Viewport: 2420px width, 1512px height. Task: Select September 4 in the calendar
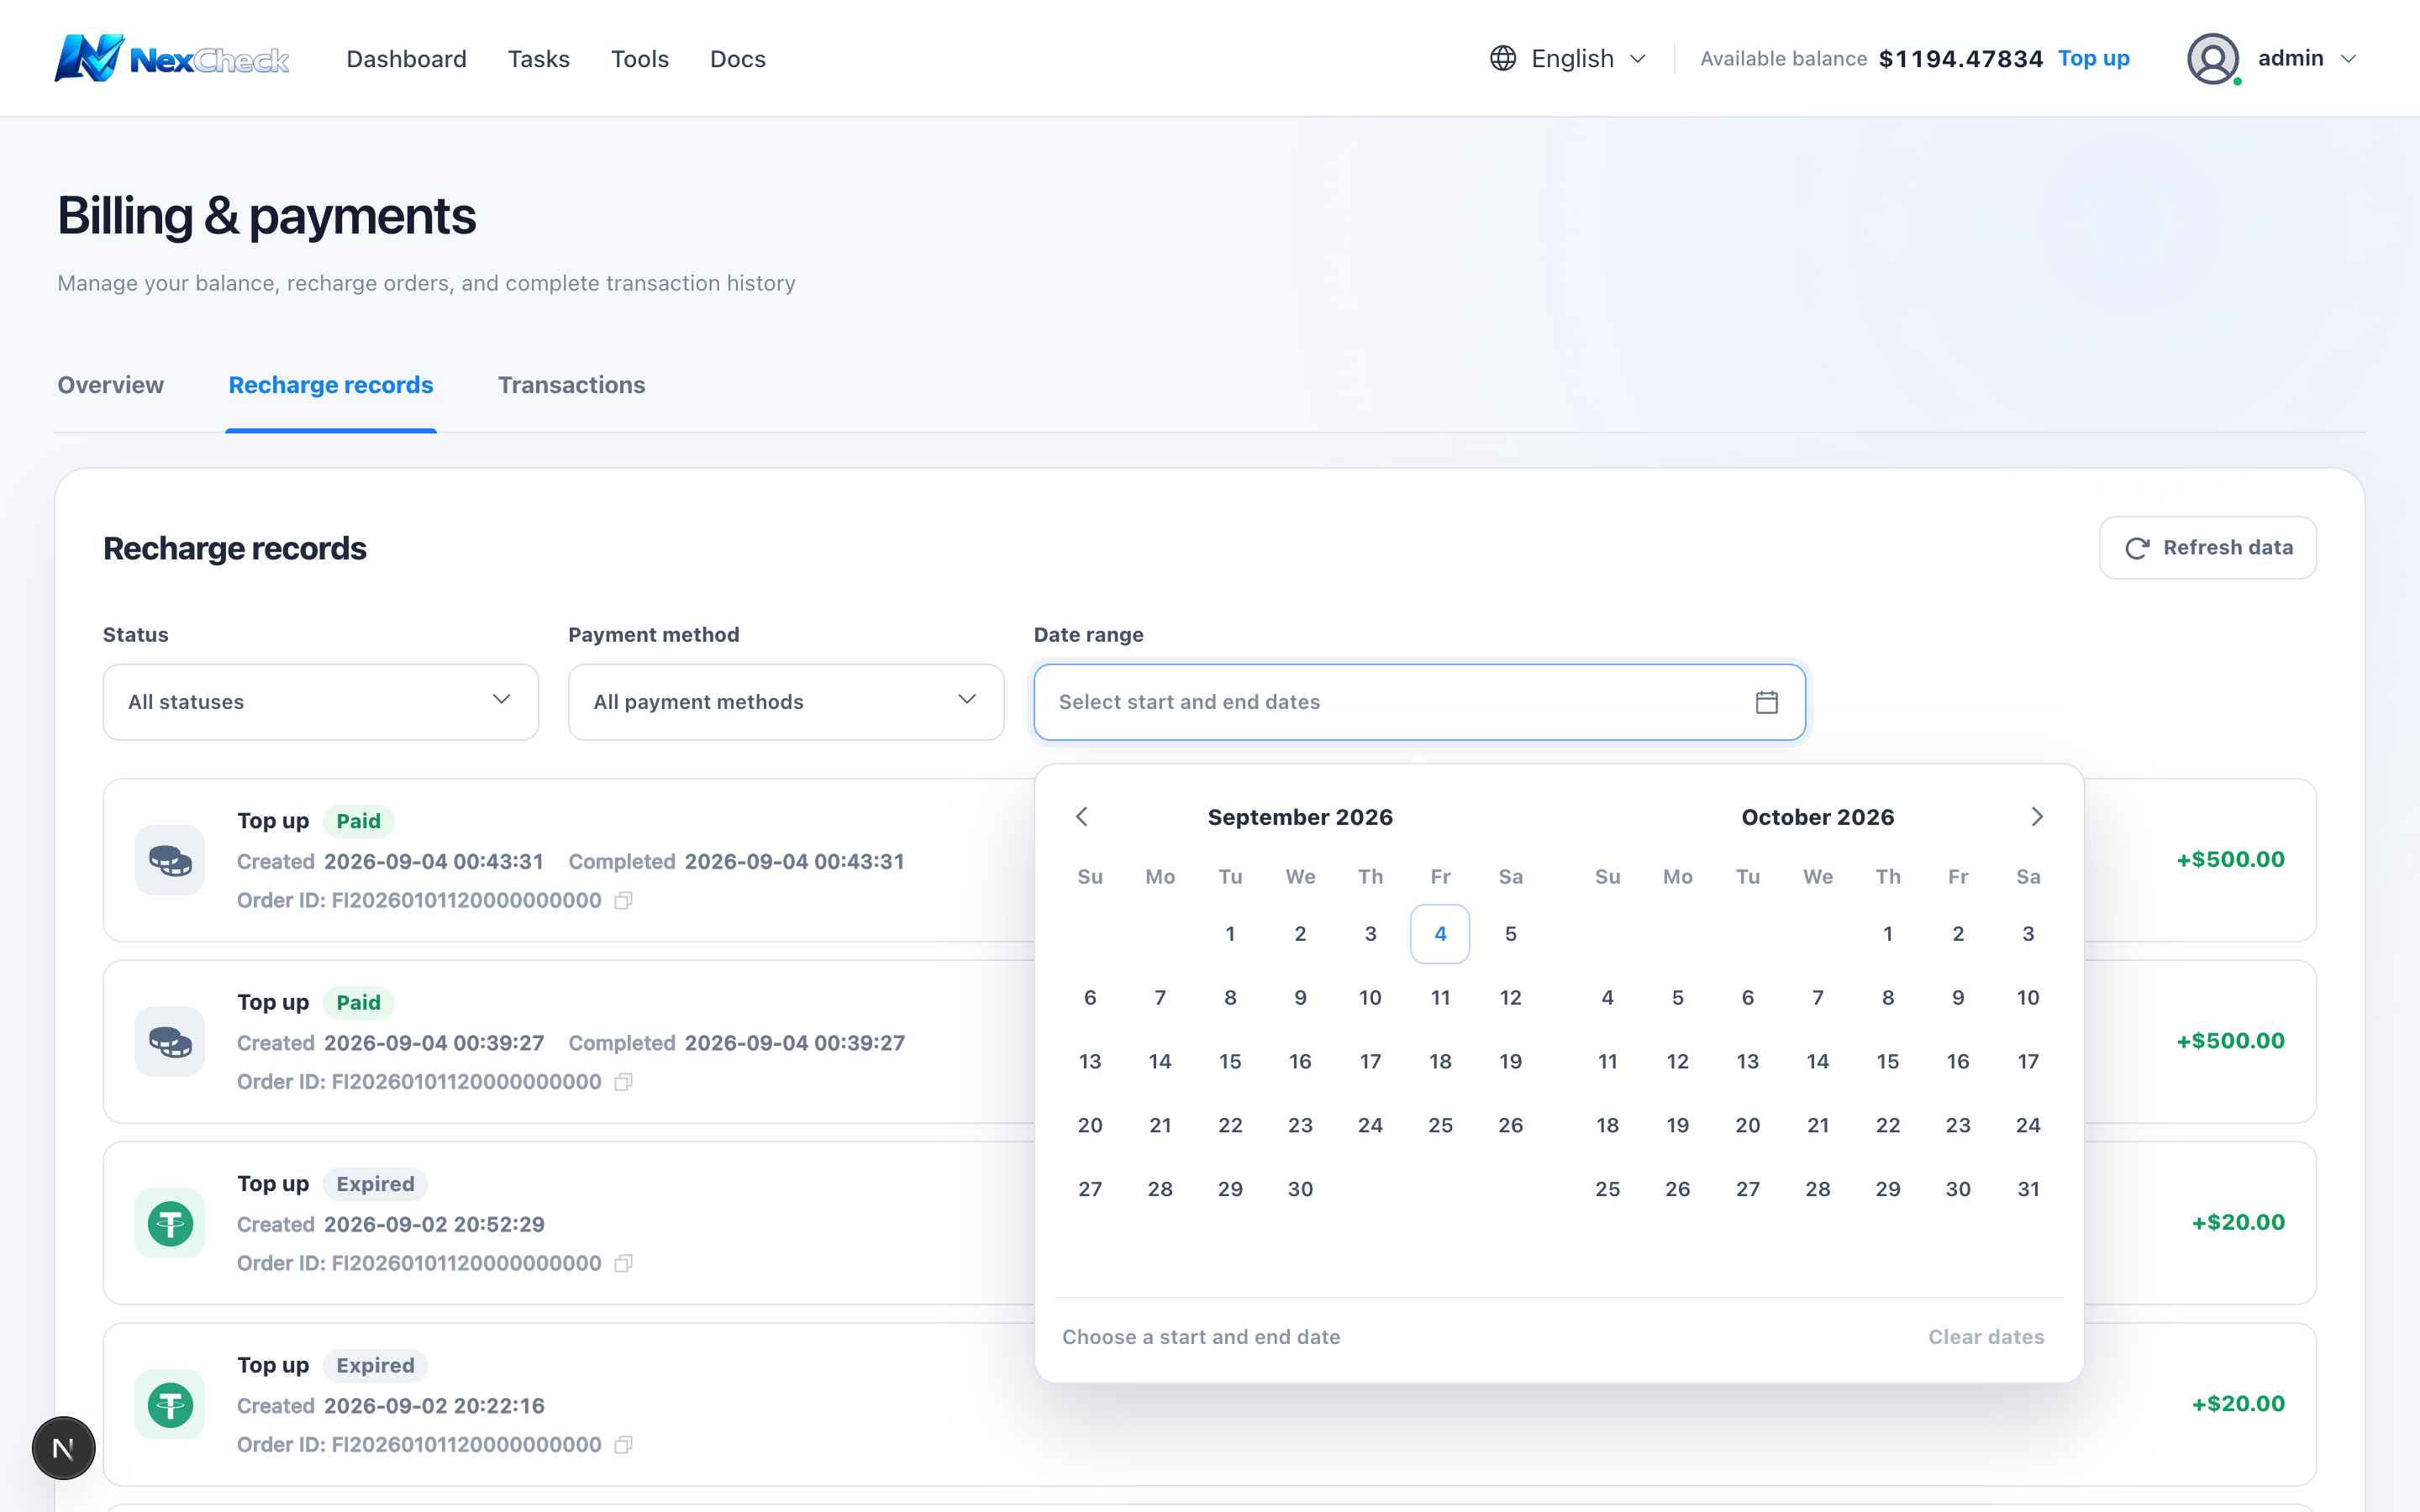coord(1440,934)
